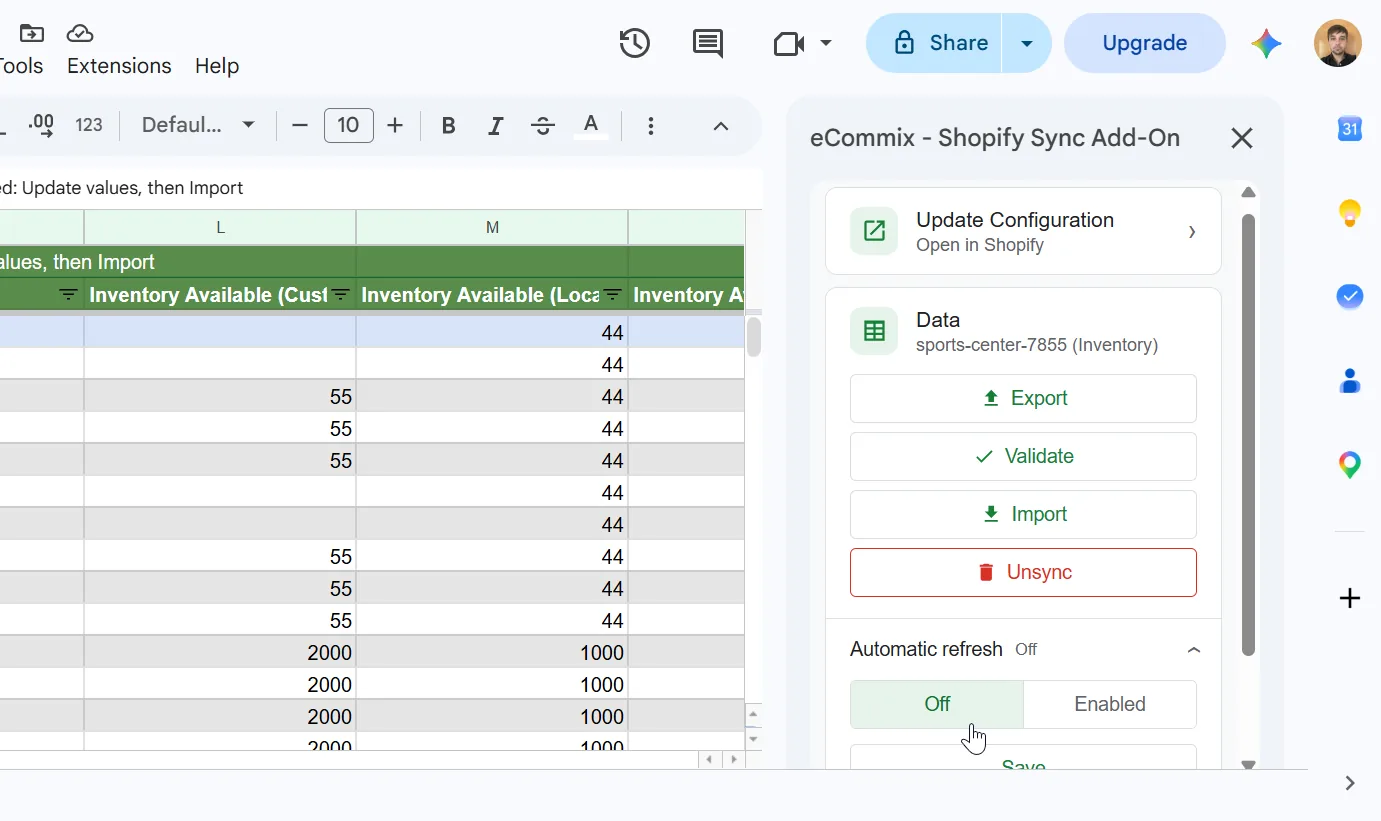
Task: Open filter icon left of column L
Action: point(69,295)
